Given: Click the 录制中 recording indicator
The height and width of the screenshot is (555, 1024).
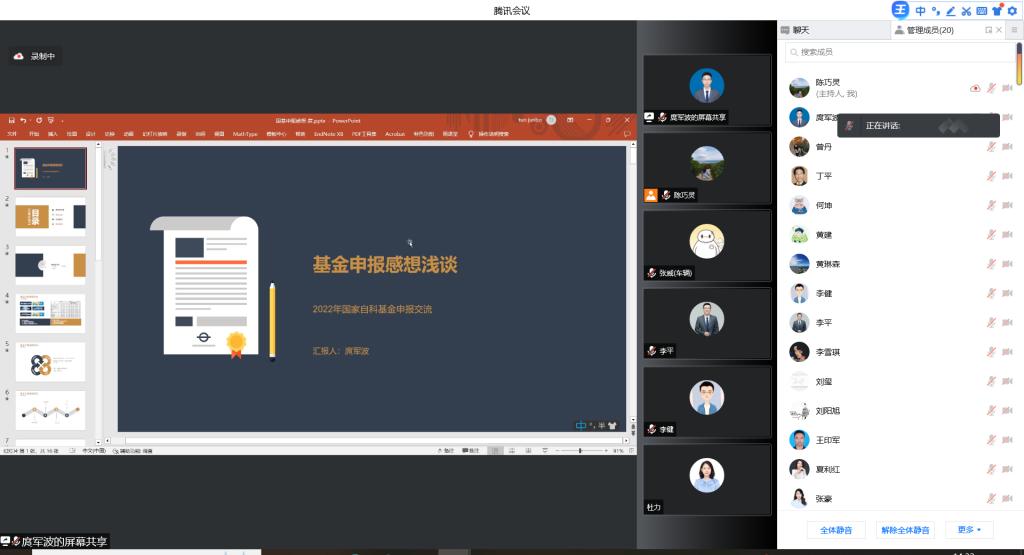Looking at the screenshot, I should click(35, 57).
